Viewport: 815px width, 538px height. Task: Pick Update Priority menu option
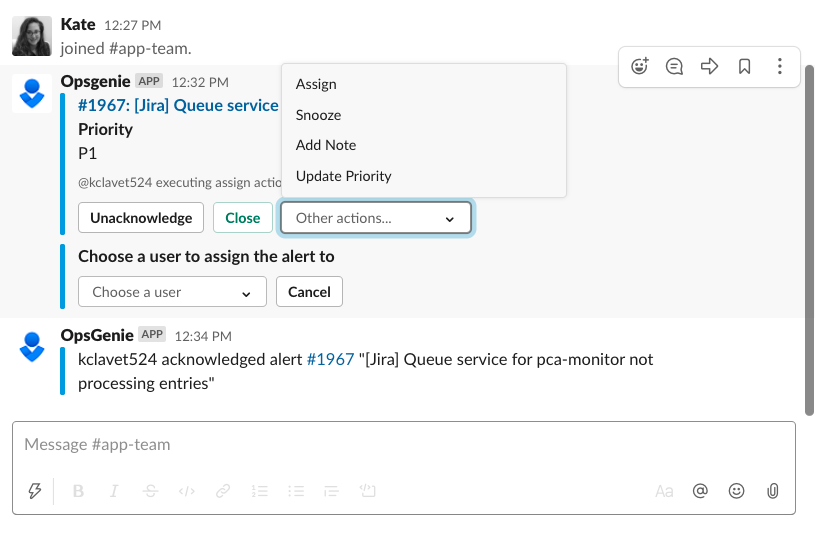343,176
